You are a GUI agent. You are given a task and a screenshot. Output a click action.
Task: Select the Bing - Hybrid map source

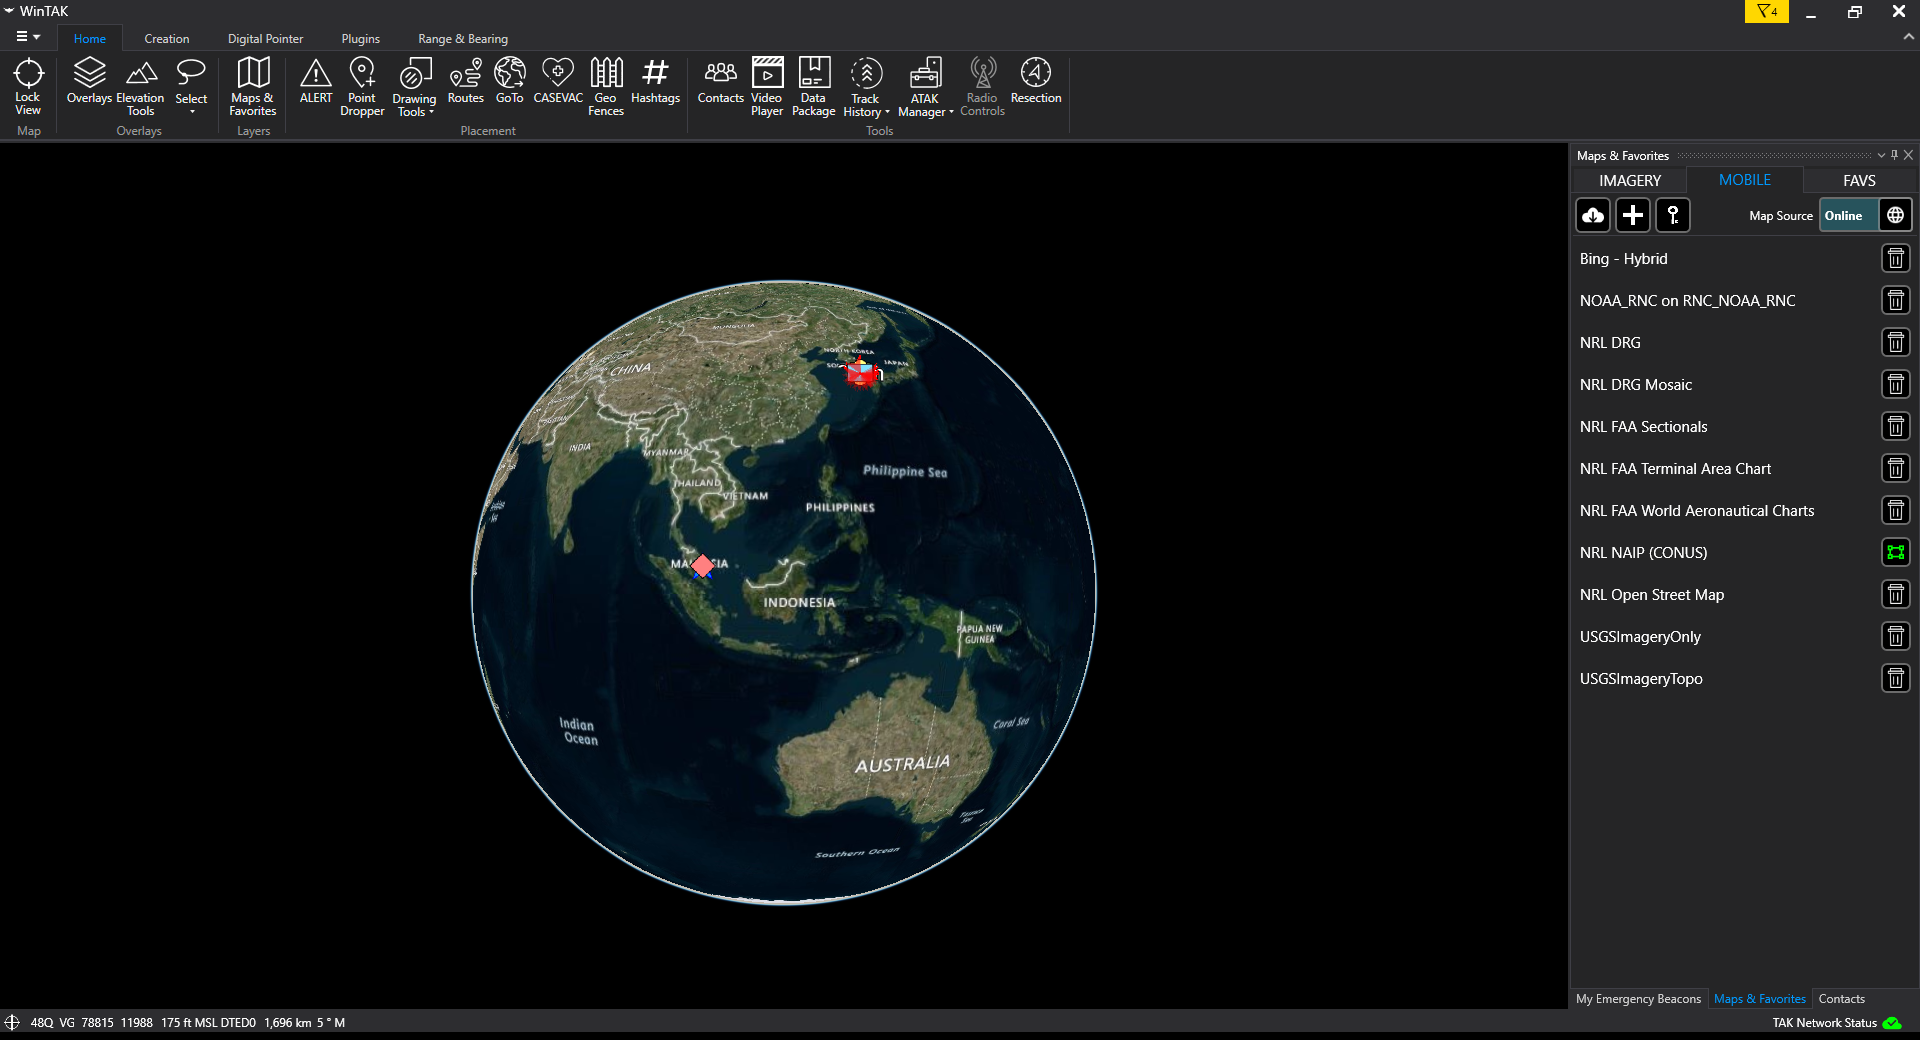tap(1624, 259)
